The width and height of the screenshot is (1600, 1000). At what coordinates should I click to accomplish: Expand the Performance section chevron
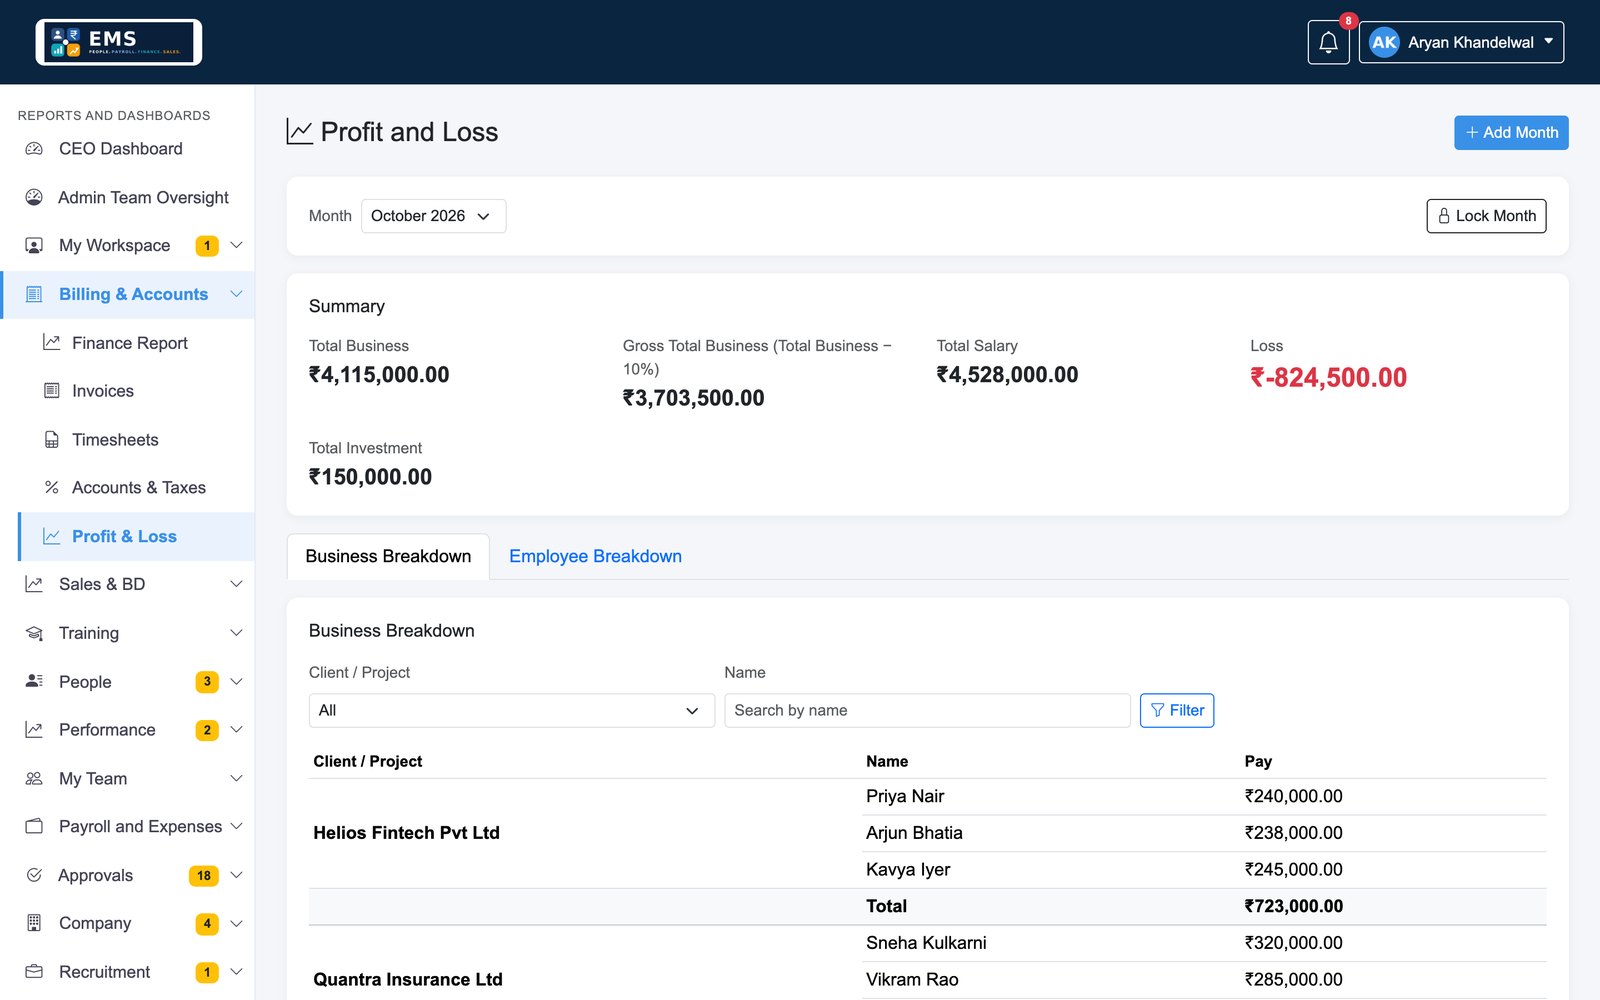click(236, 730)
